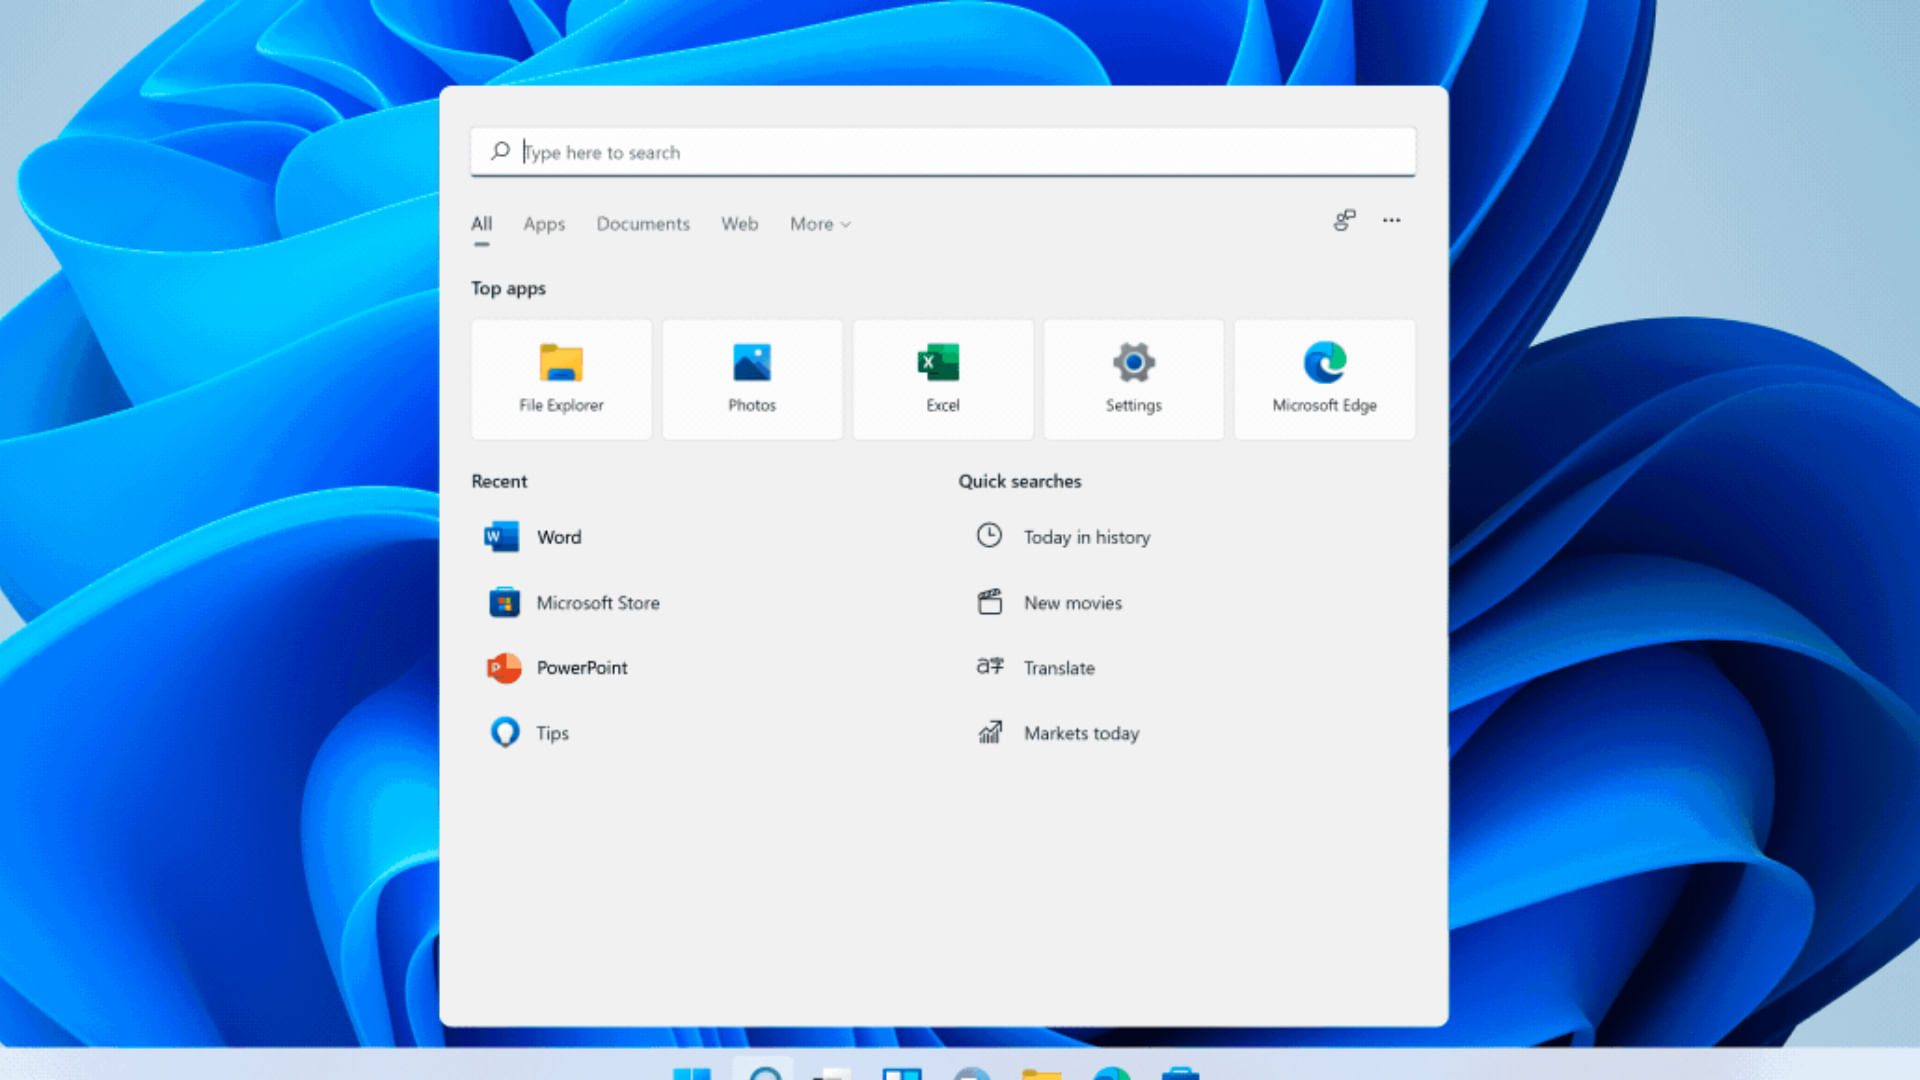Click inside the search input box
The height and width of the screenshot is (1080, 1920).
coord(942,152)
